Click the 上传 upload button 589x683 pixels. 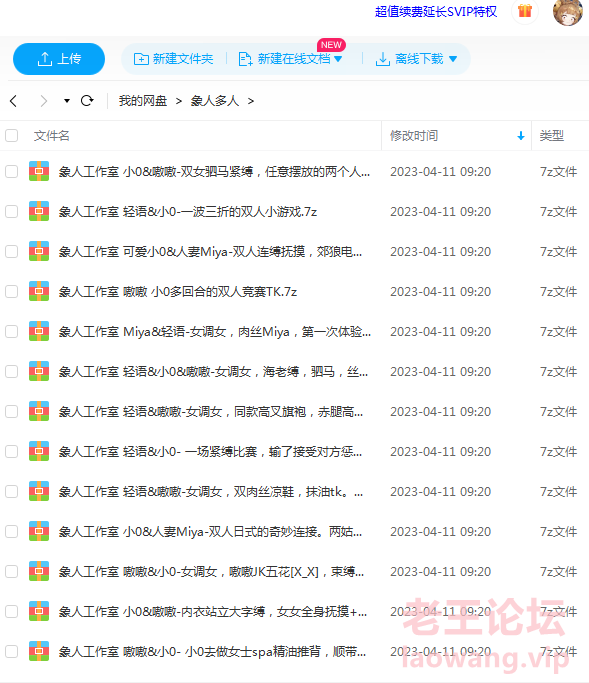(59, 59)
